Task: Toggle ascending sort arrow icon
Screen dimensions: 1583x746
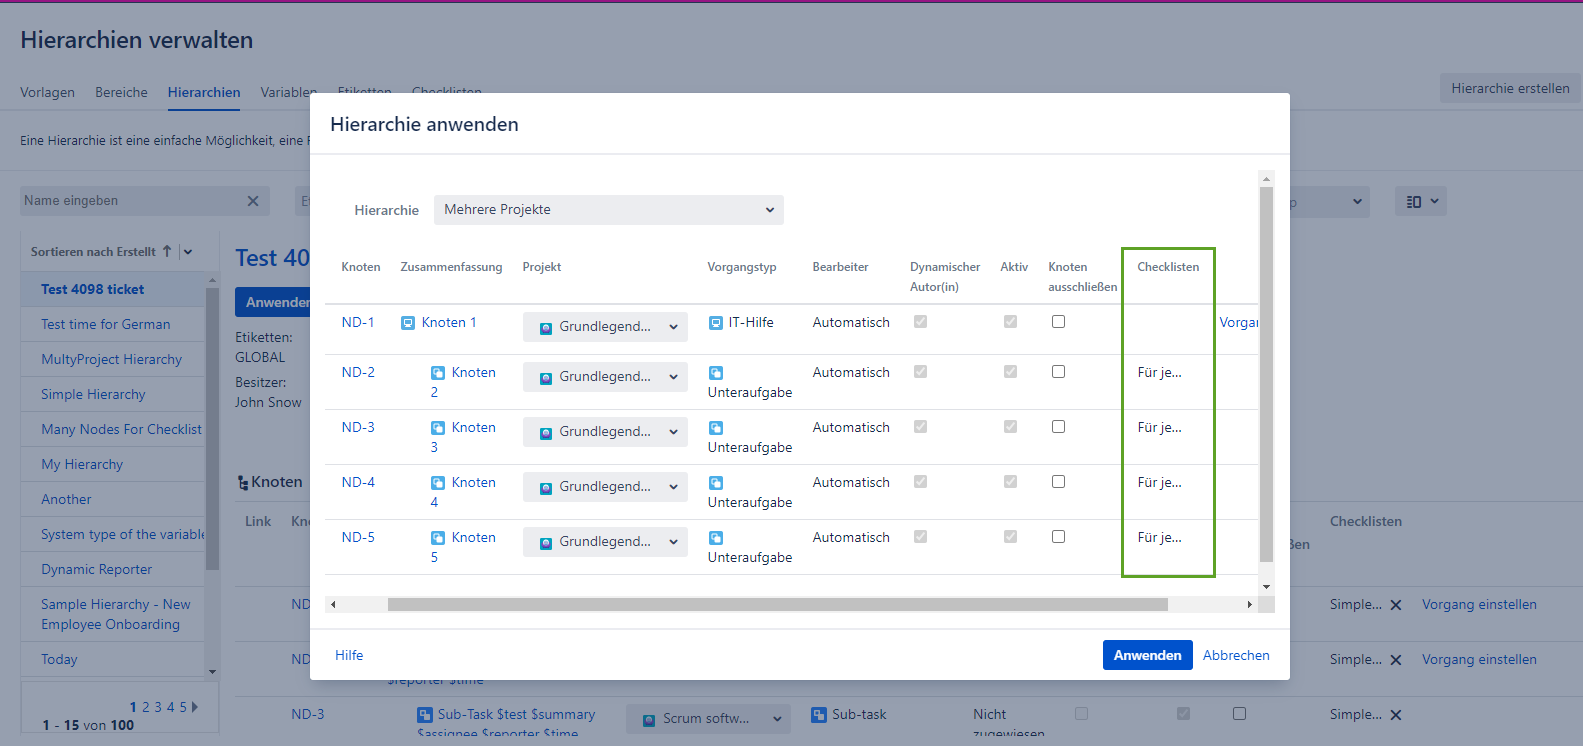Action: click(x=167, y=252)
